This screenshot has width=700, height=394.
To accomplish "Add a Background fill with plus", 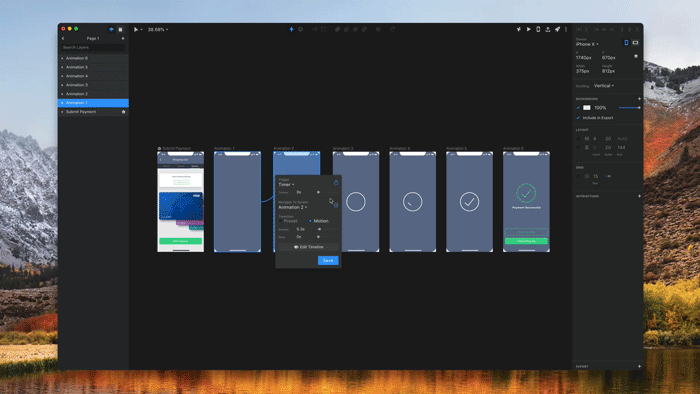I will click(x=639, y=99).
